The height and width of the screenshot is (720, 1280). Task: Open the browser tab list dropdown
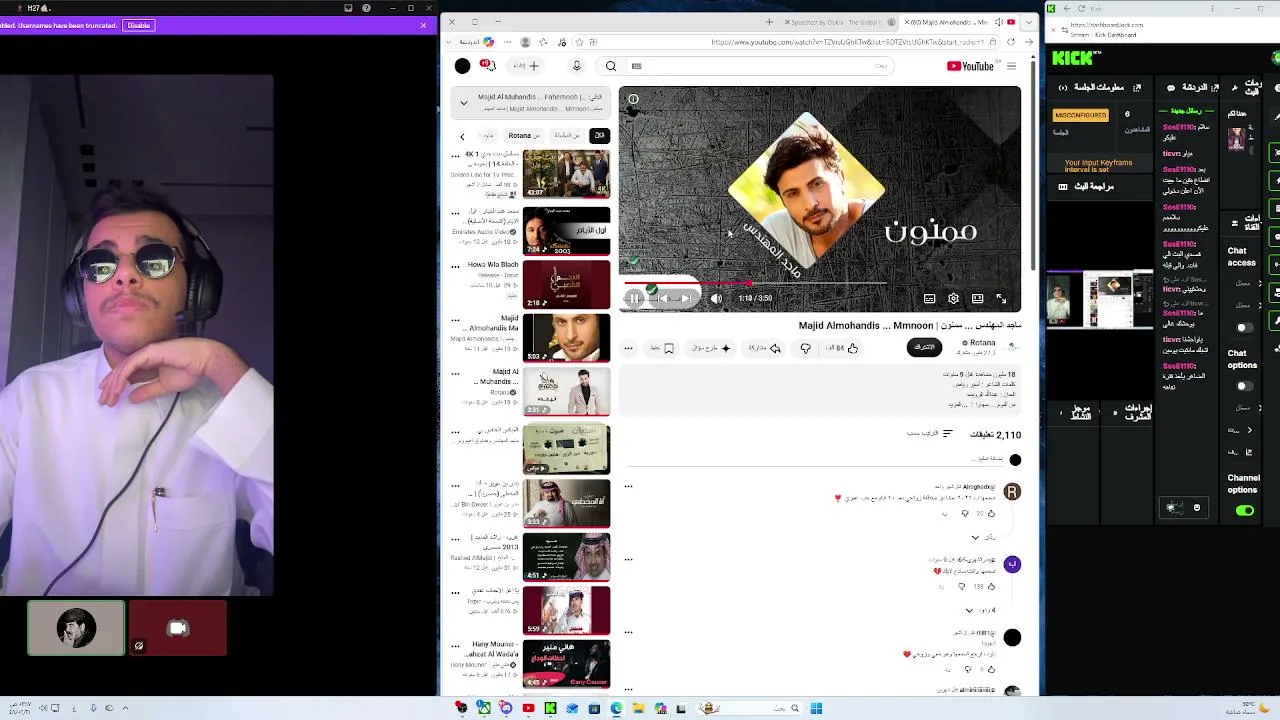pos(1029,22)
